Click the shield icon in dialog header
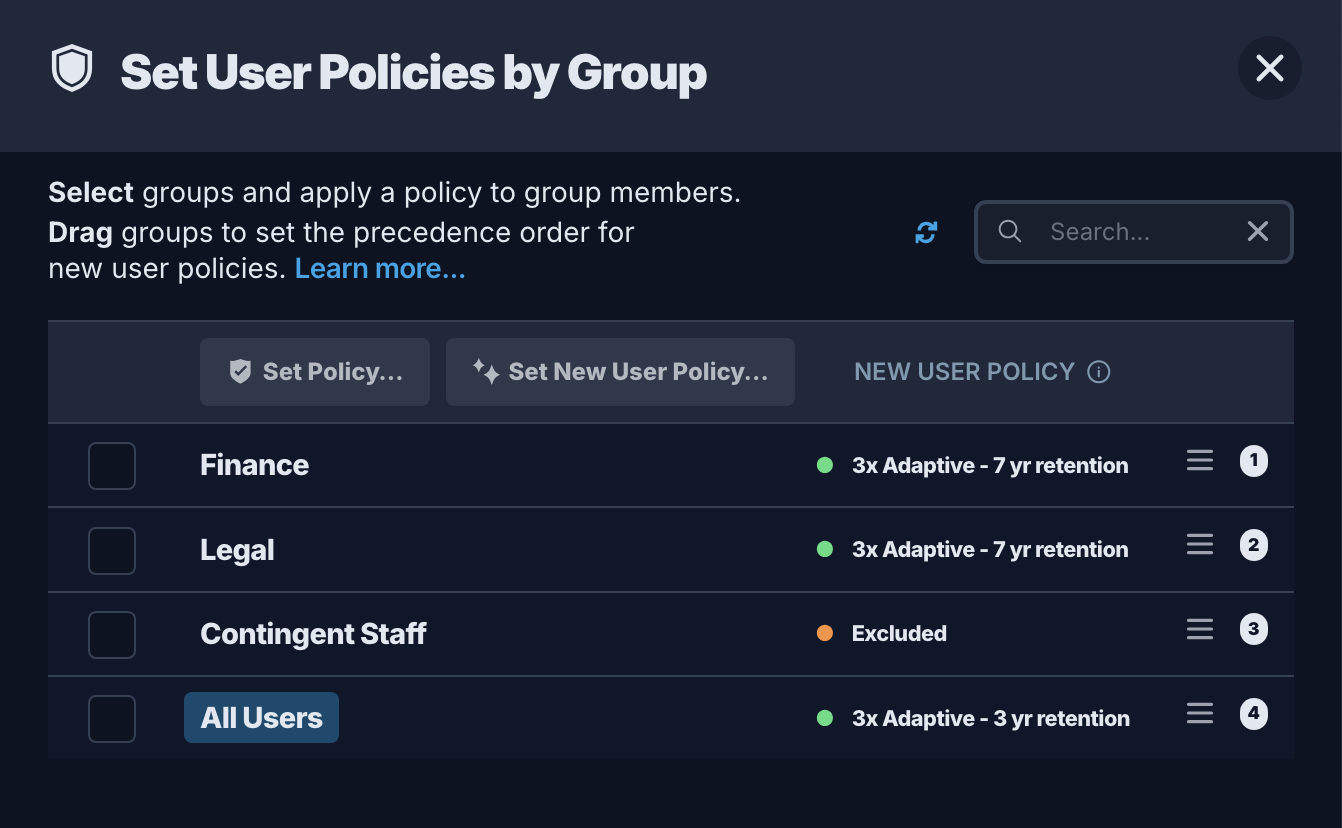Screen dimensions: 1342x828 pyautogui.click(x=72, y=70)
